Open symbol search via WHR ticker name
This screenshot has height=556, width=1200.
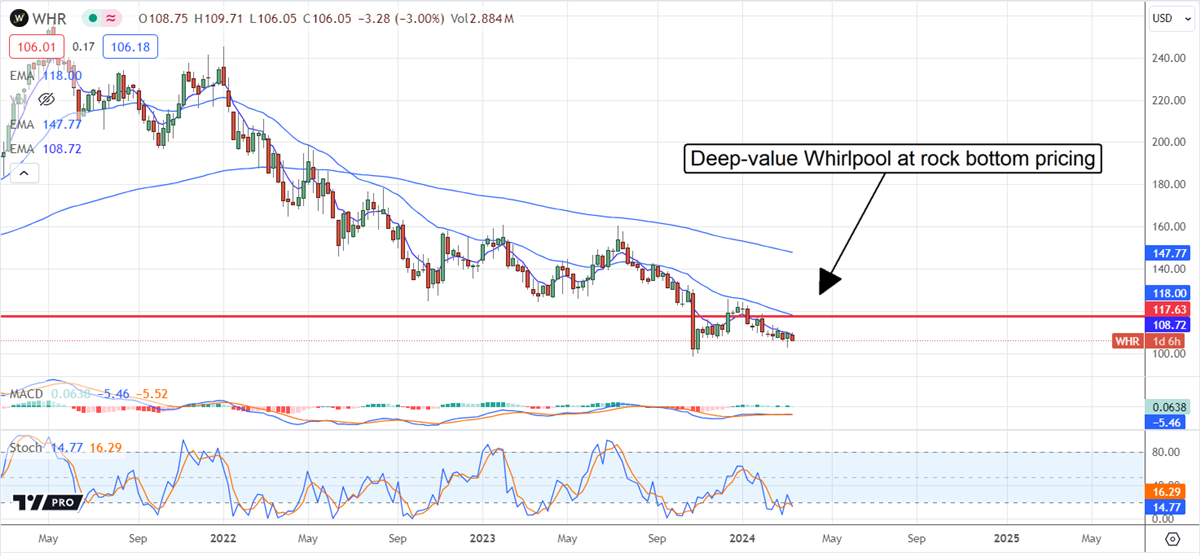point(50,19)
